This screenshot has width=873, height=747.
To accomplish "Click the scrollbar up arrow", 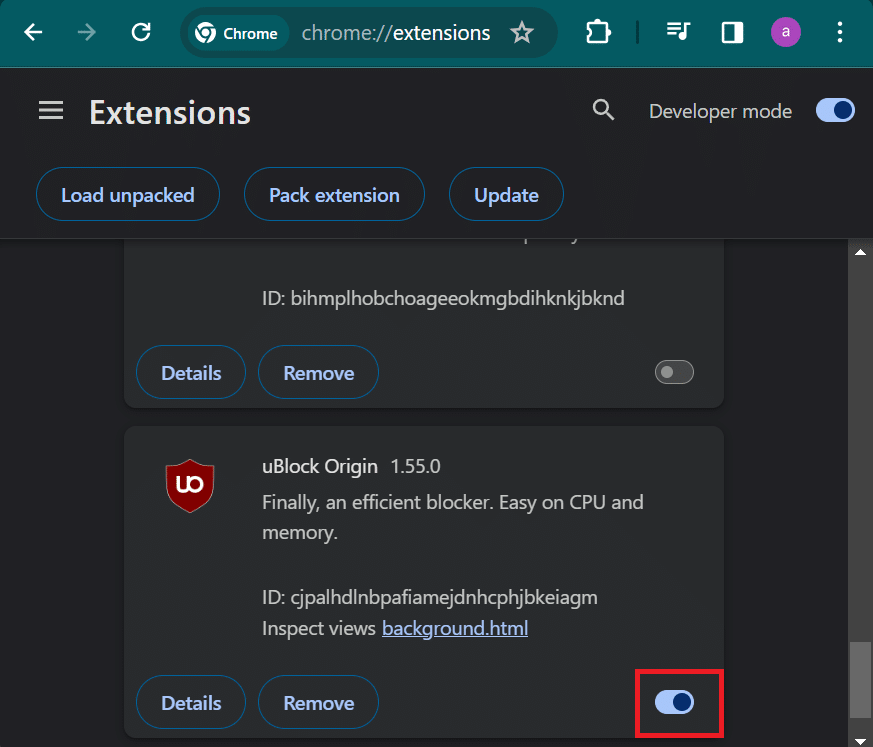I will click(860, 252).
